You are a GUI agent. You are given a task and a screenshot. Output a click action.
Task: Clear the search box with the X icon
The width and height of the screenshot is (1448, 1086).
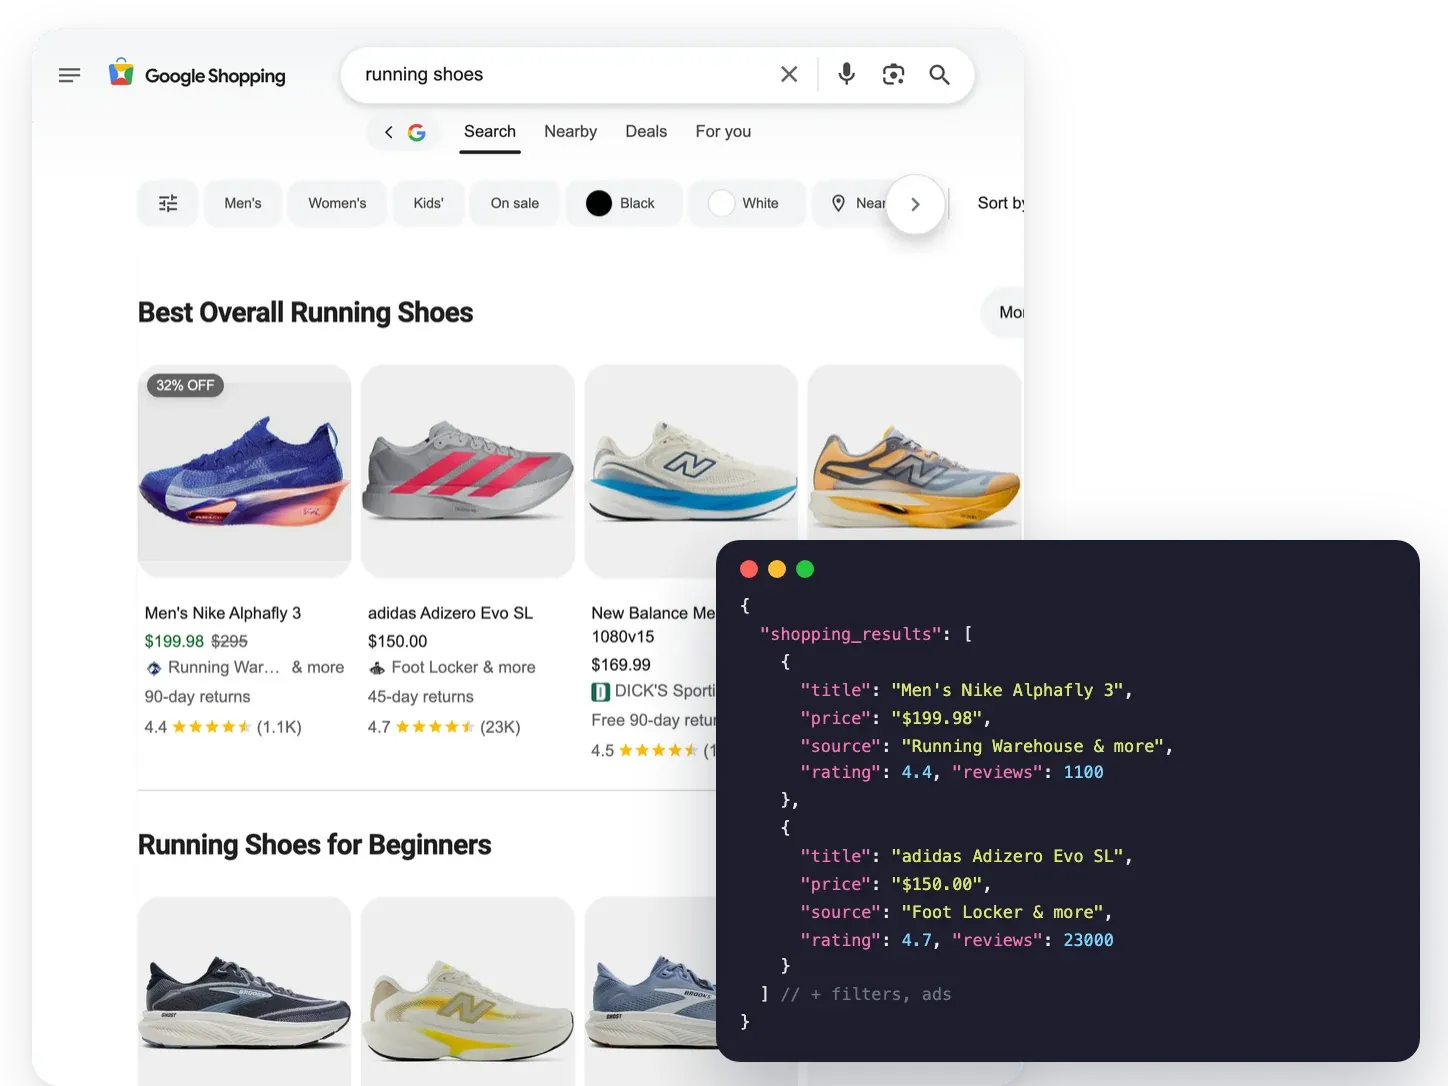pos(789,74)
